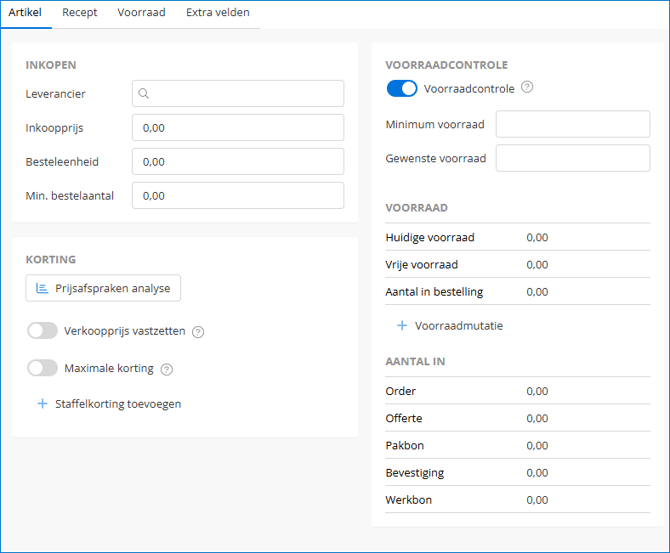Click into the Min. bestelaantal field
Image resolution: width=670 pixels, height=553 pixels.
238,196
